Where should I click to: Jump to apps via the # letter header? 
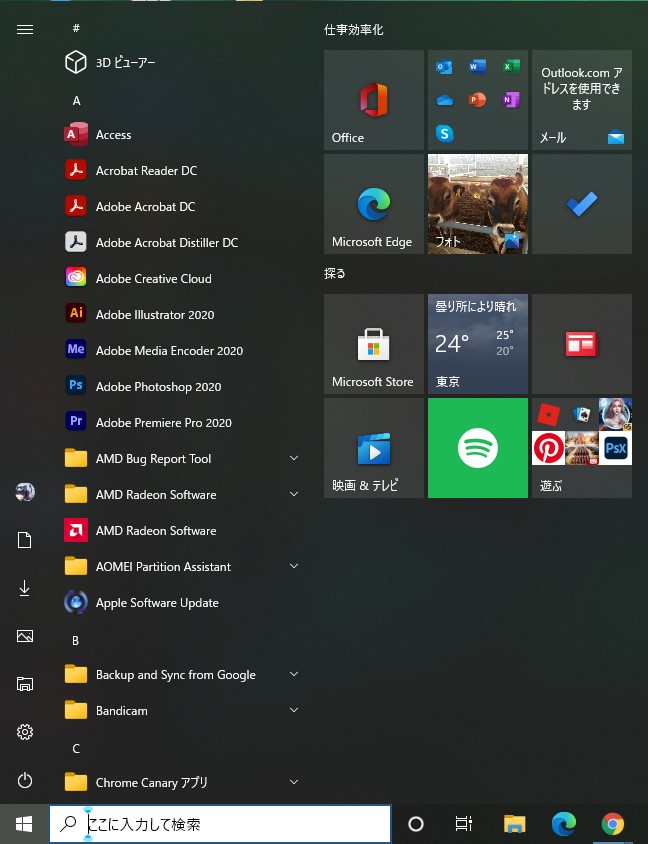pos(76,28)
